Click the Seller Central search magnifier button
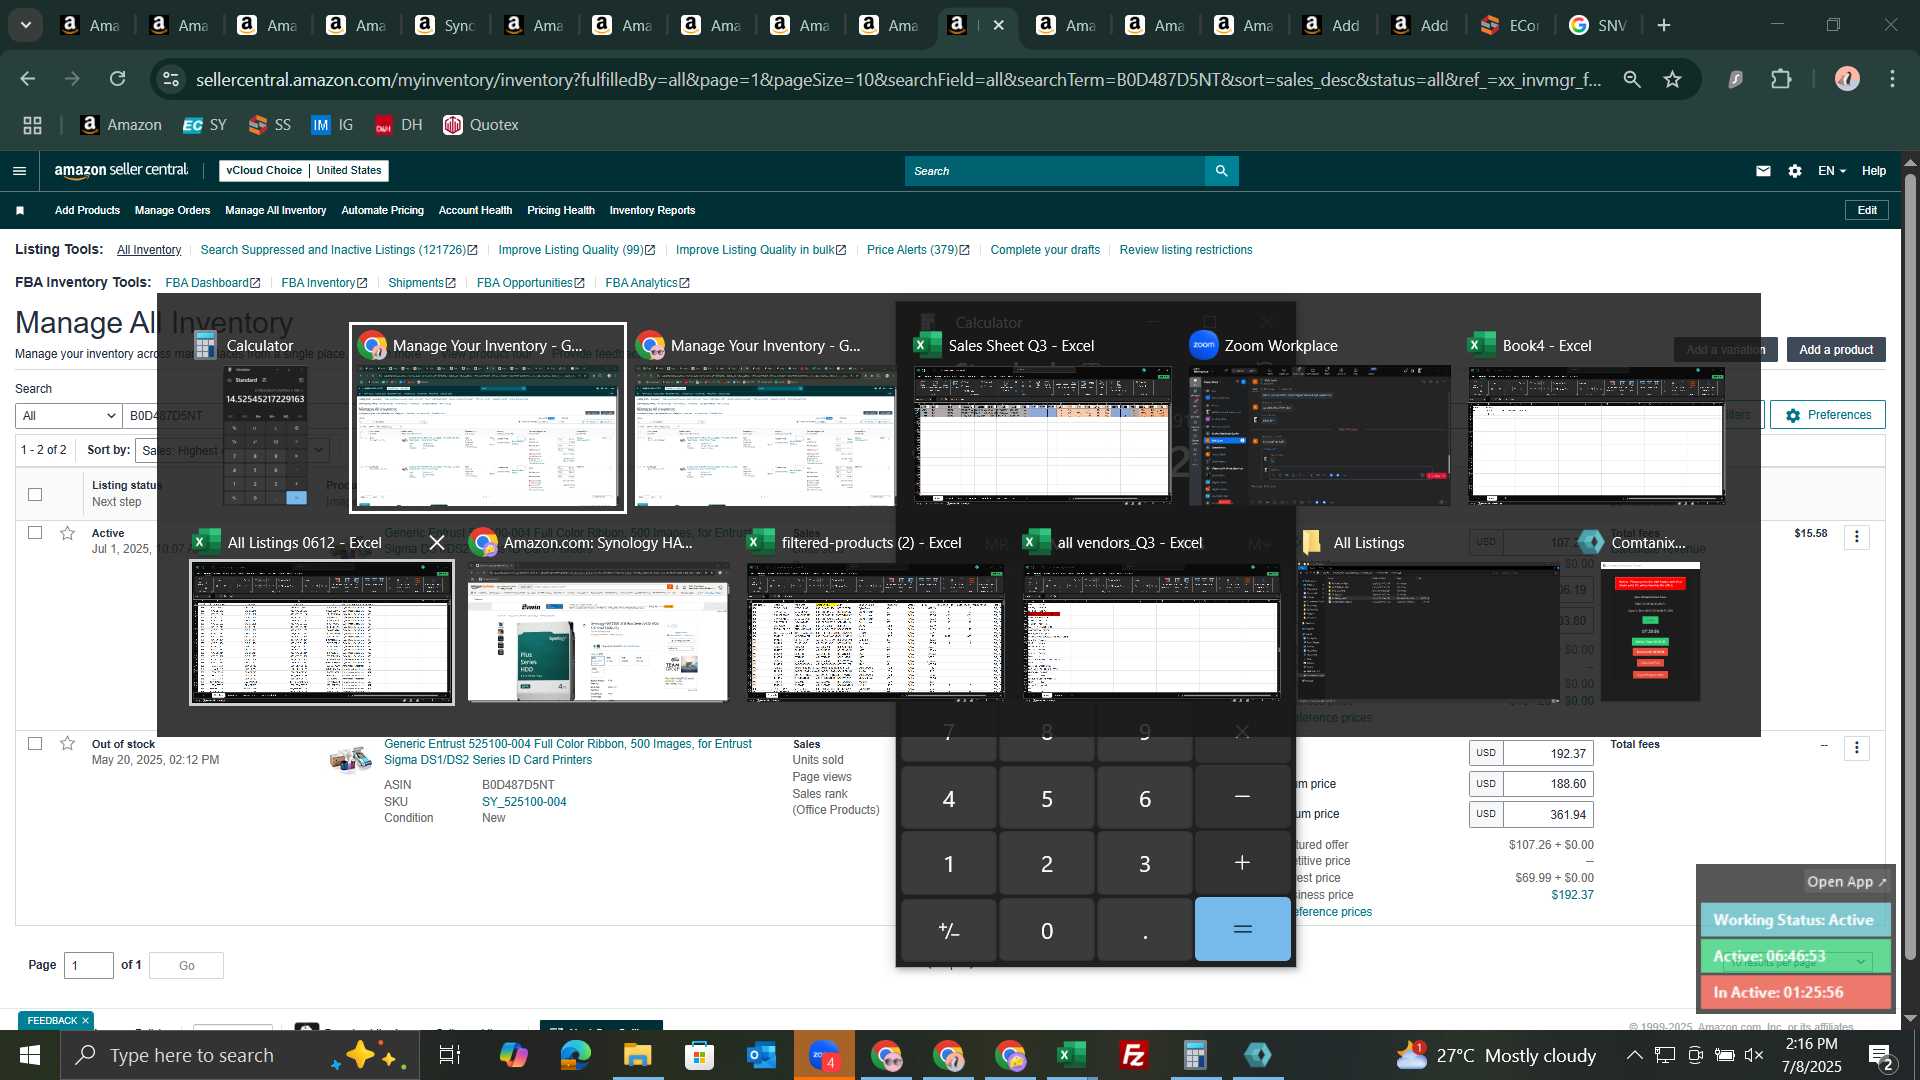 click(1221, 171)
